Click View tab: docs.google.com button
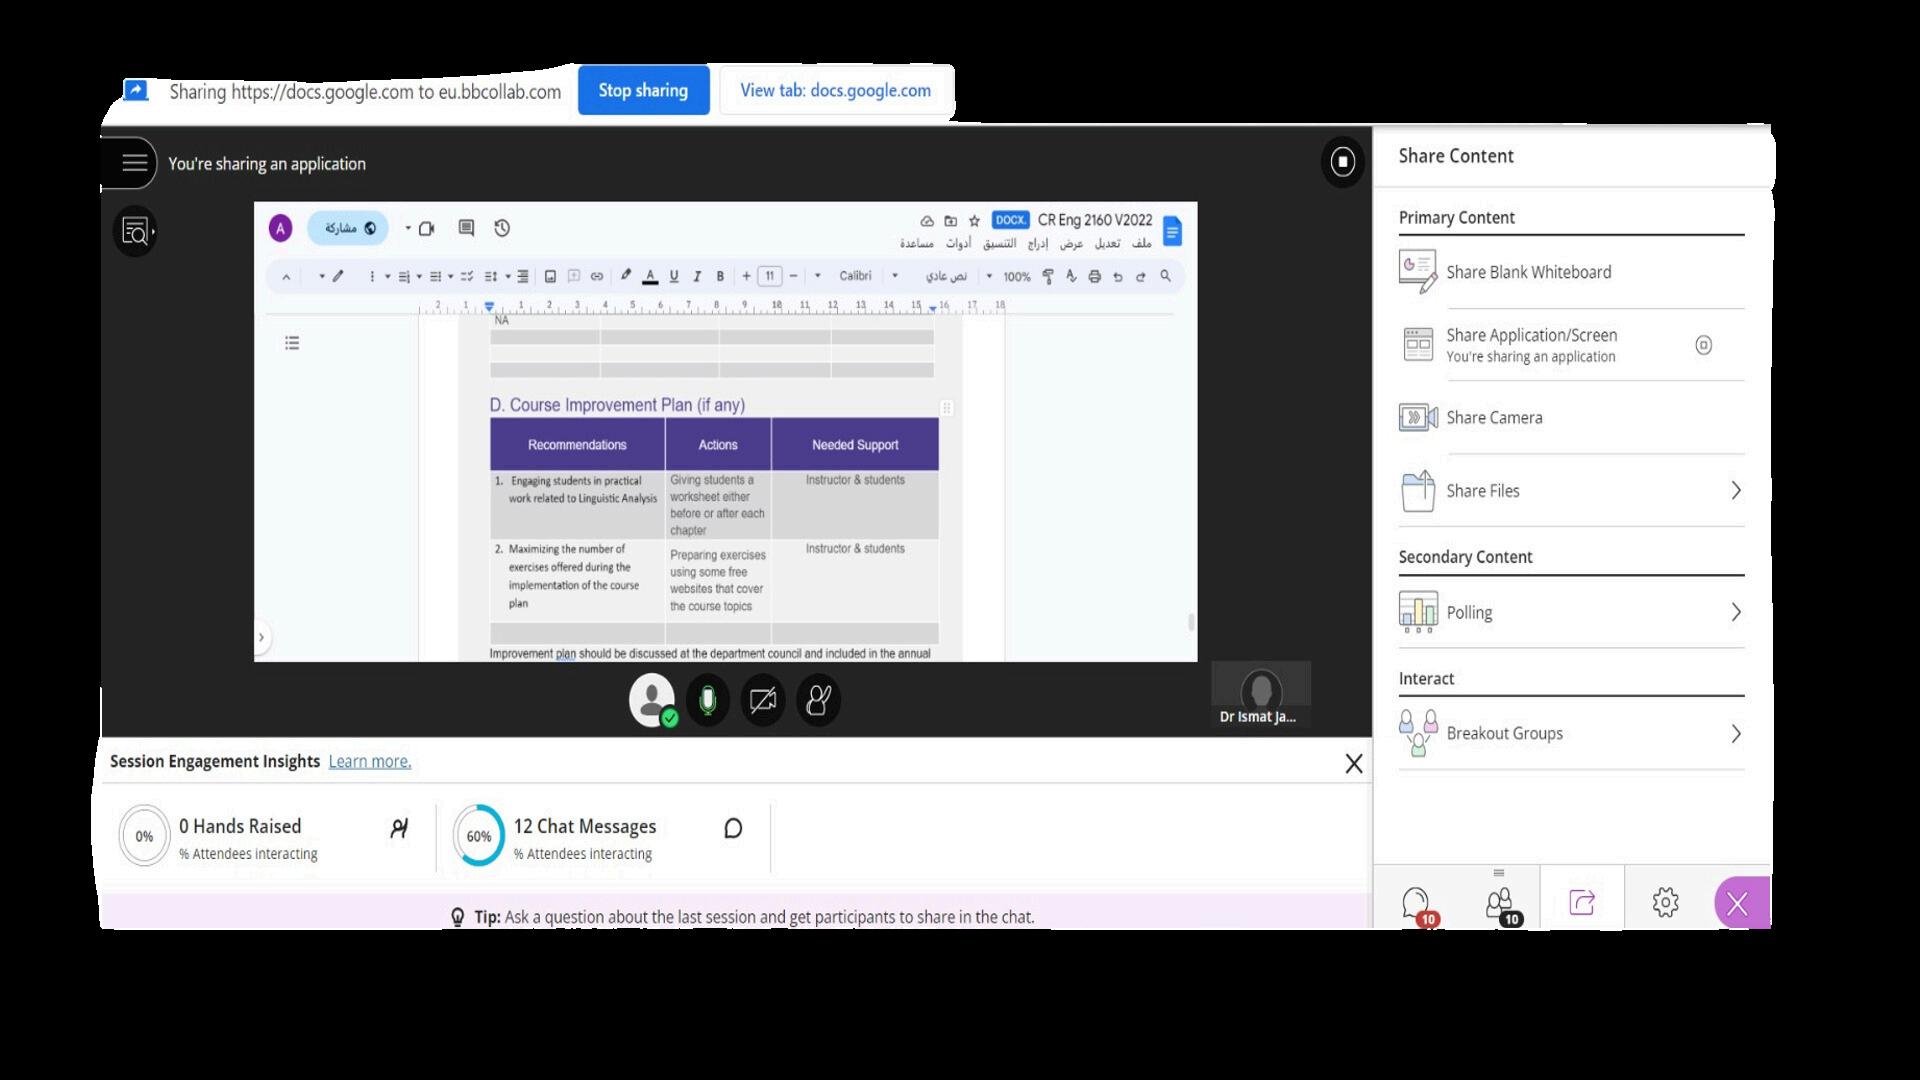 point(835,90)
